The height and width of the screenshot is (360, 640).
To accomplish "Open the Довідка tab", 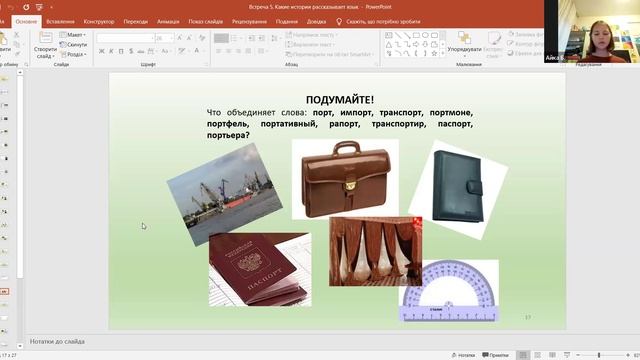I will pos(316,22).
